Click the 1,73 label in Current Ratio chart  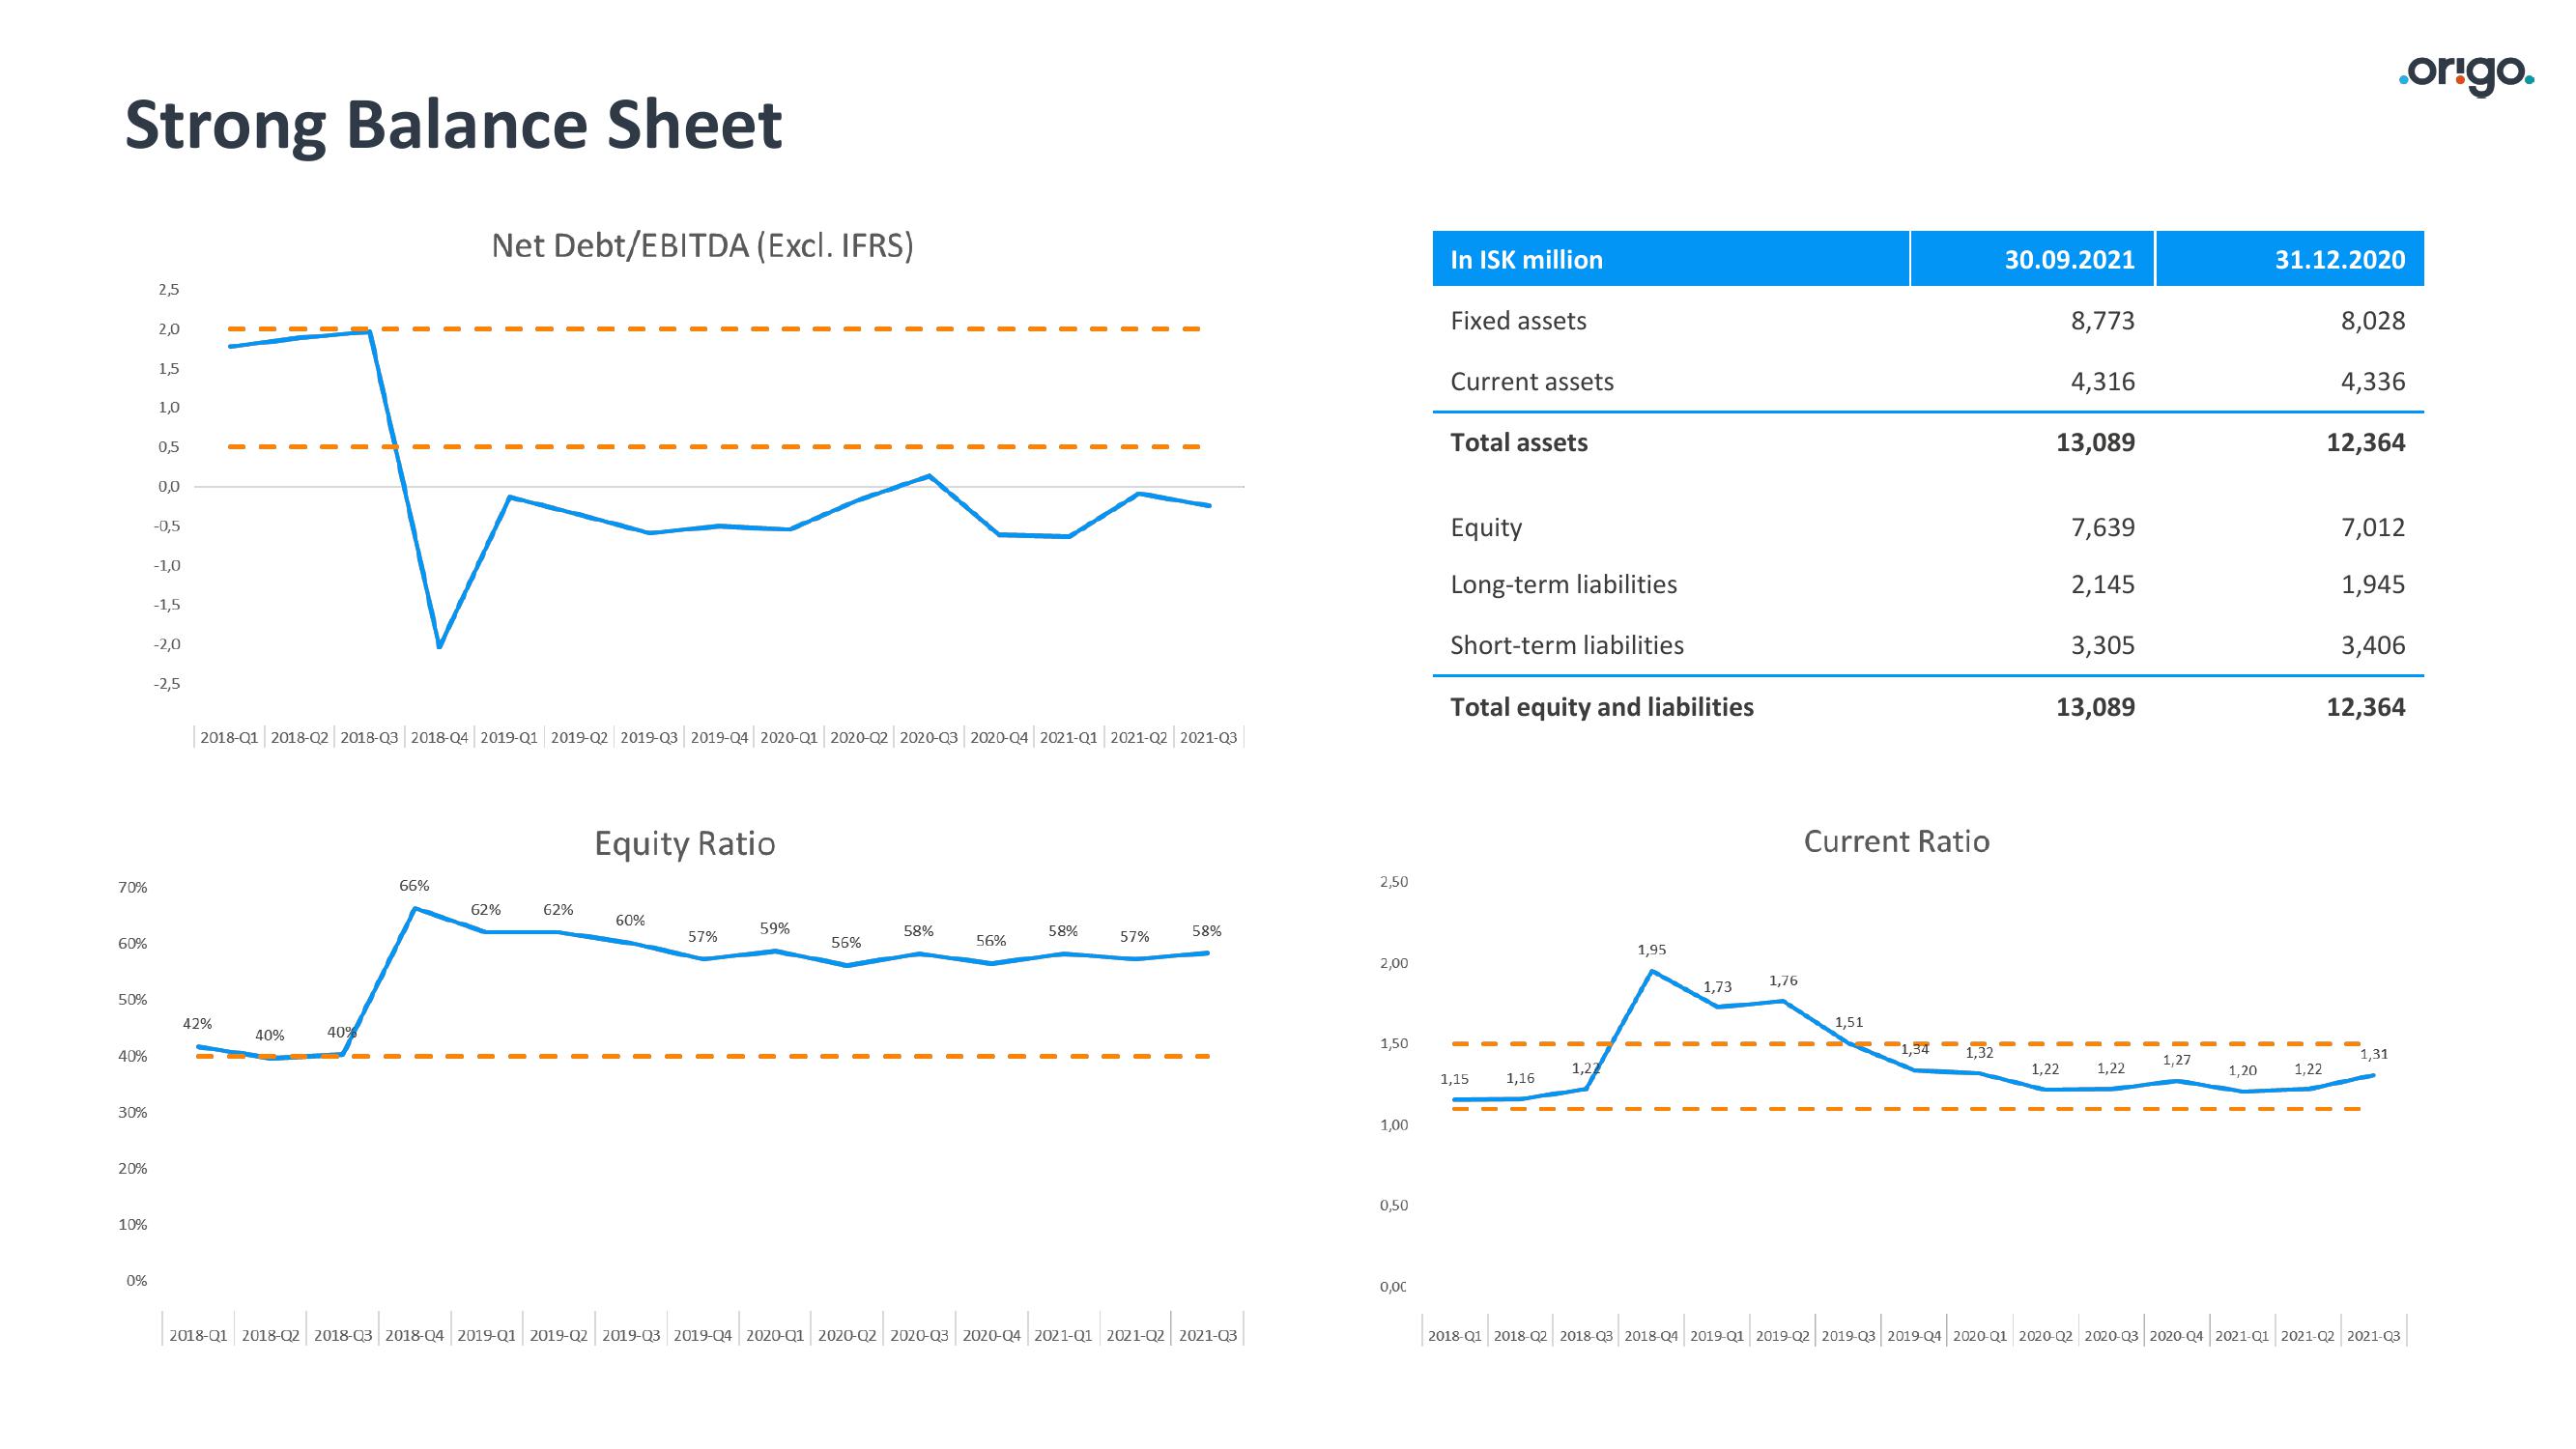(1717, 987)
